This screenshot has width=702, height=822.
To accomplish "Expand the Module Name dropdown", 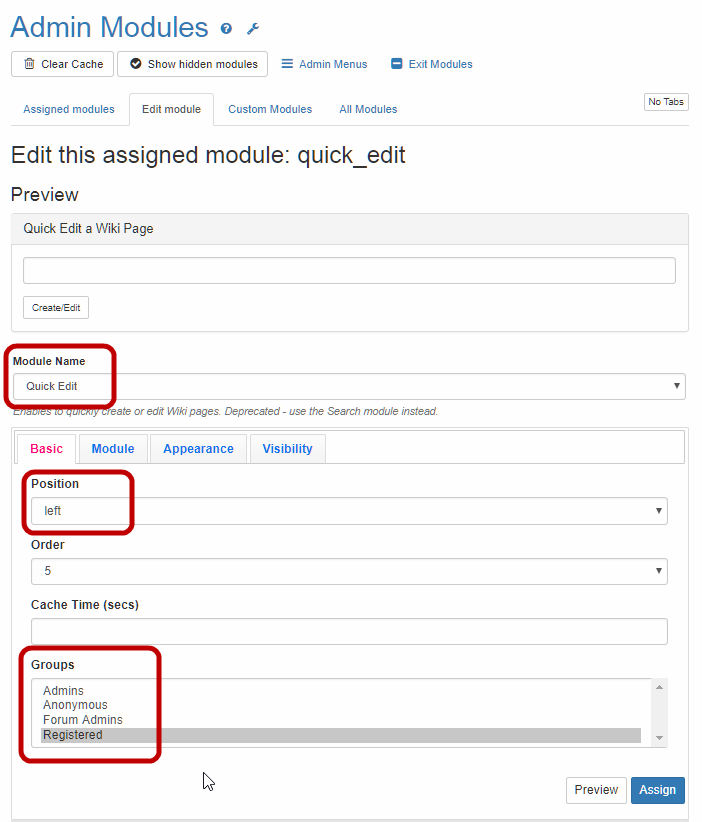I will pyautogui.click(x=349, y=386).
